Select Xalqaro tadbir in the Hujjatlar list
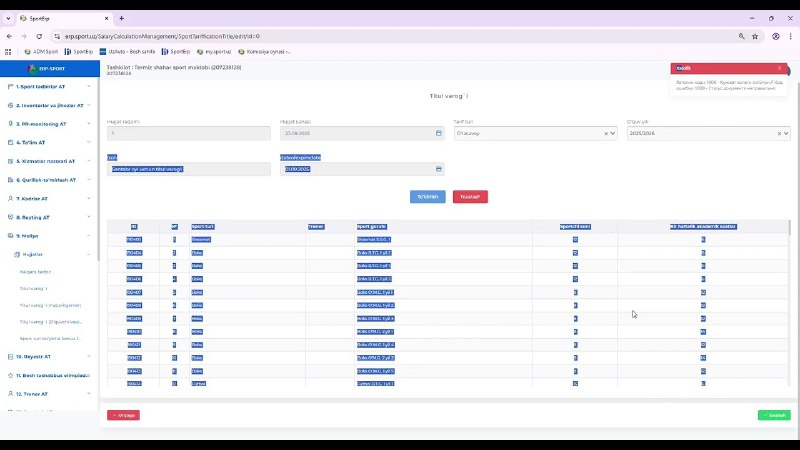Screen dimensions: 800x450 pos(35,271)
